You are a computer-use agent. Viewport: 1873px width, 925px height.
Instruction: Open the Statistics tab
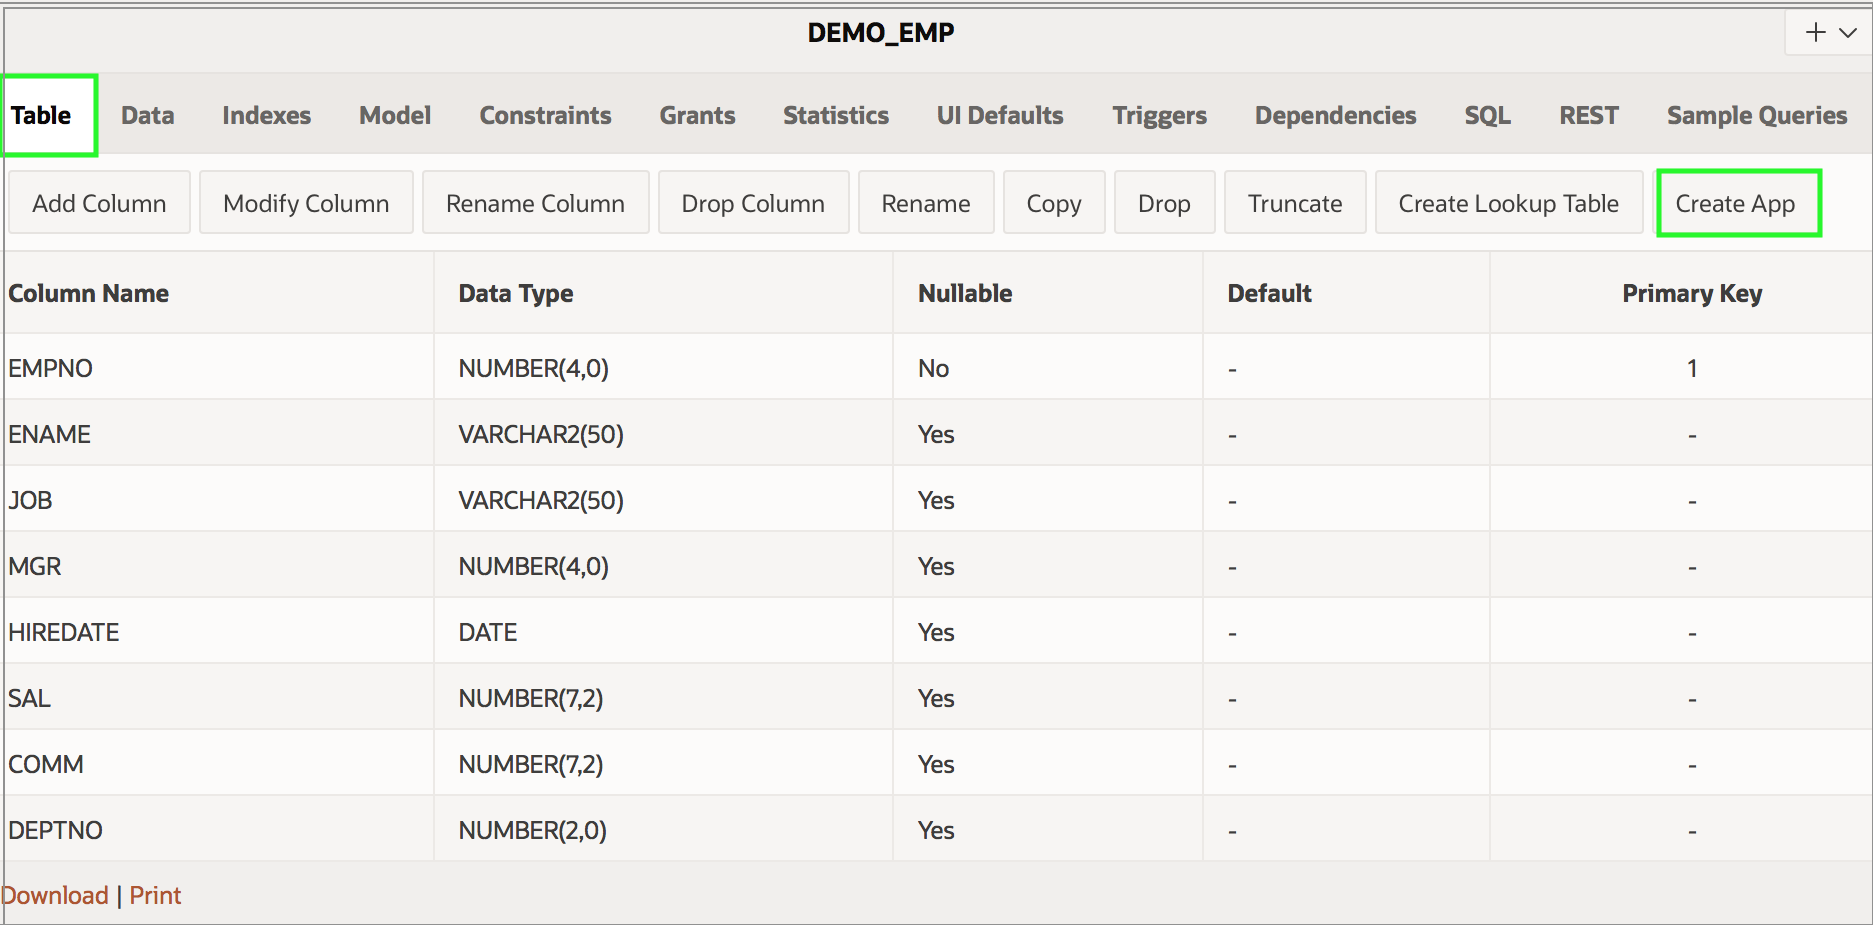click(835, 116)
